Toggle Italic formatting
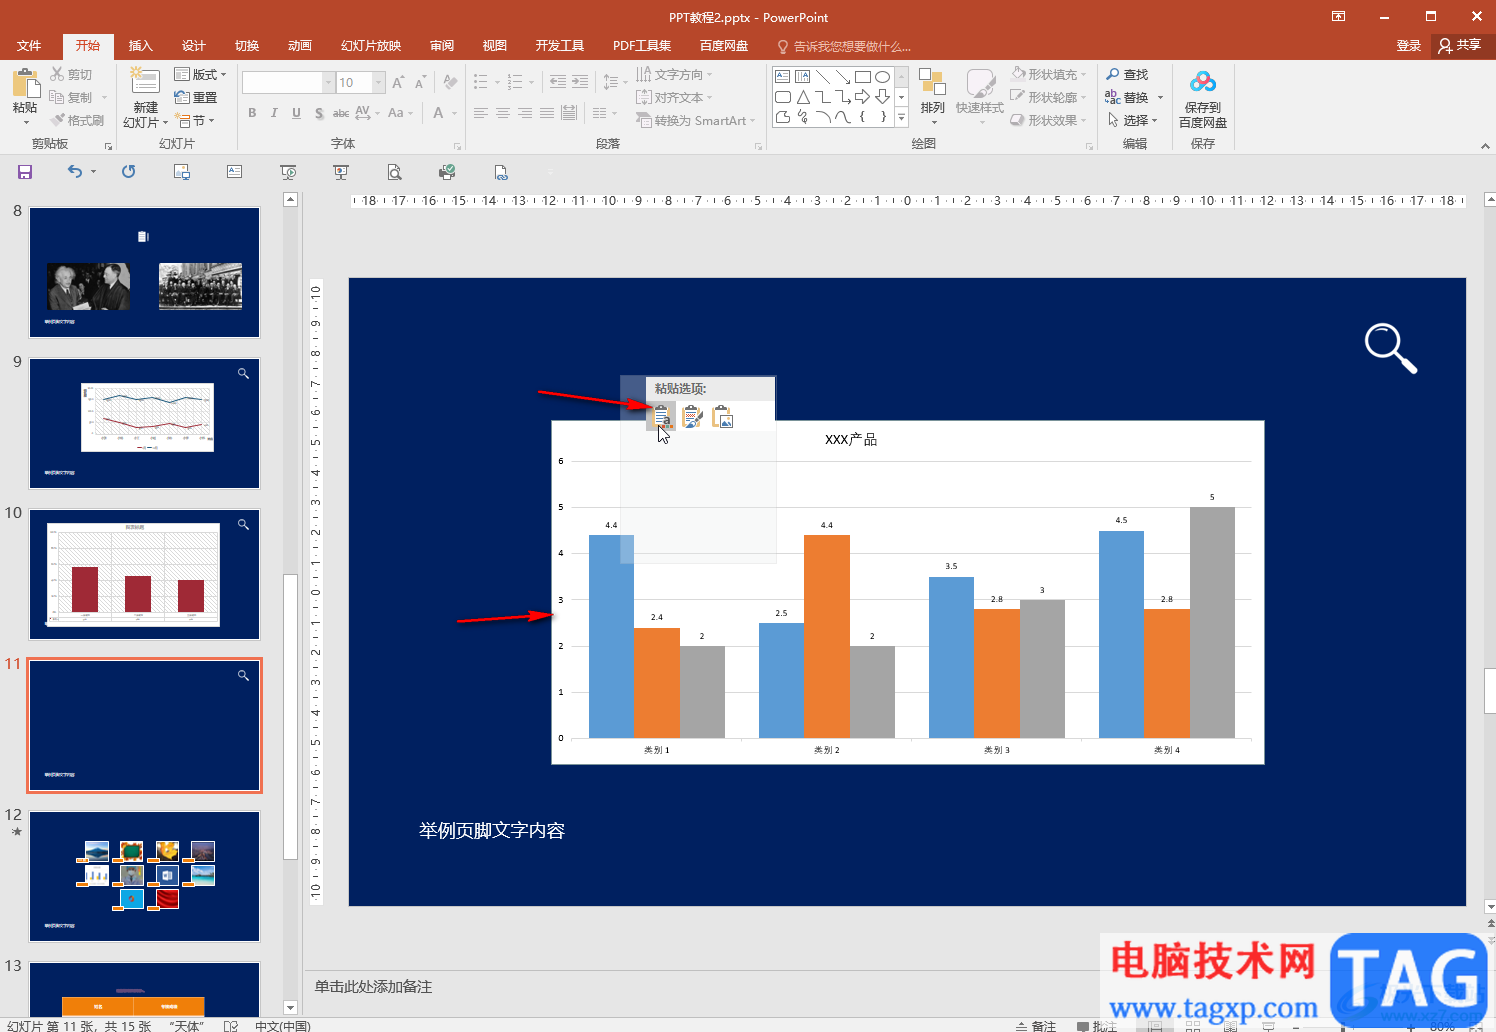 pyautogui.click(x=274, y=113)
